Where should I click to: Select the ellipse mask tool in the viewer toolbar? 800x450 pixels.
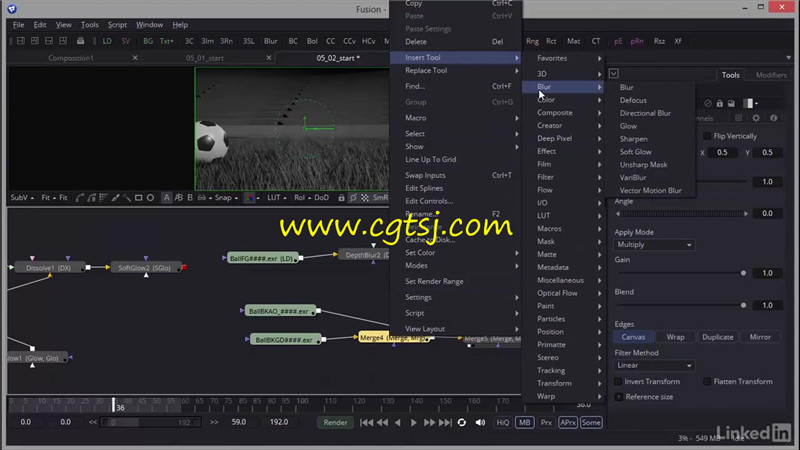[x=150, y=197]
